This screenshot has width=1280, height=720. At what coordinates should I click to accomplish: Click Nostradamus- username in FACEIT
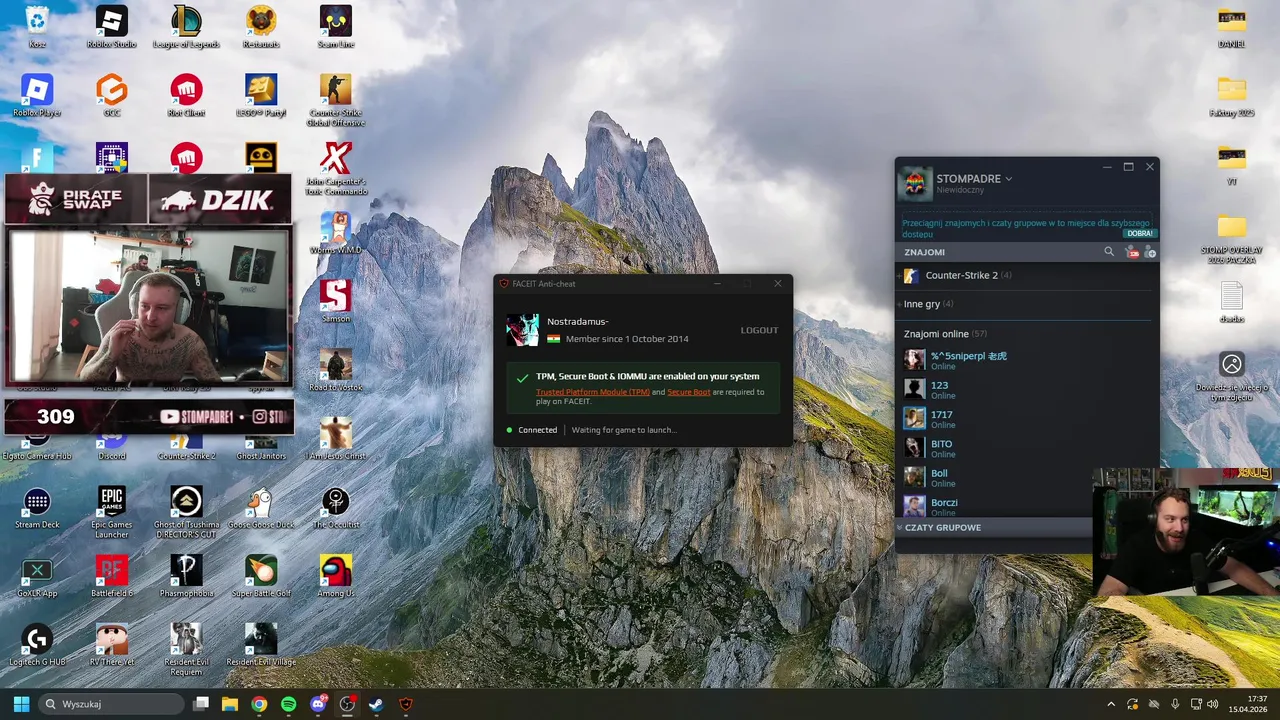pos(578,322)
